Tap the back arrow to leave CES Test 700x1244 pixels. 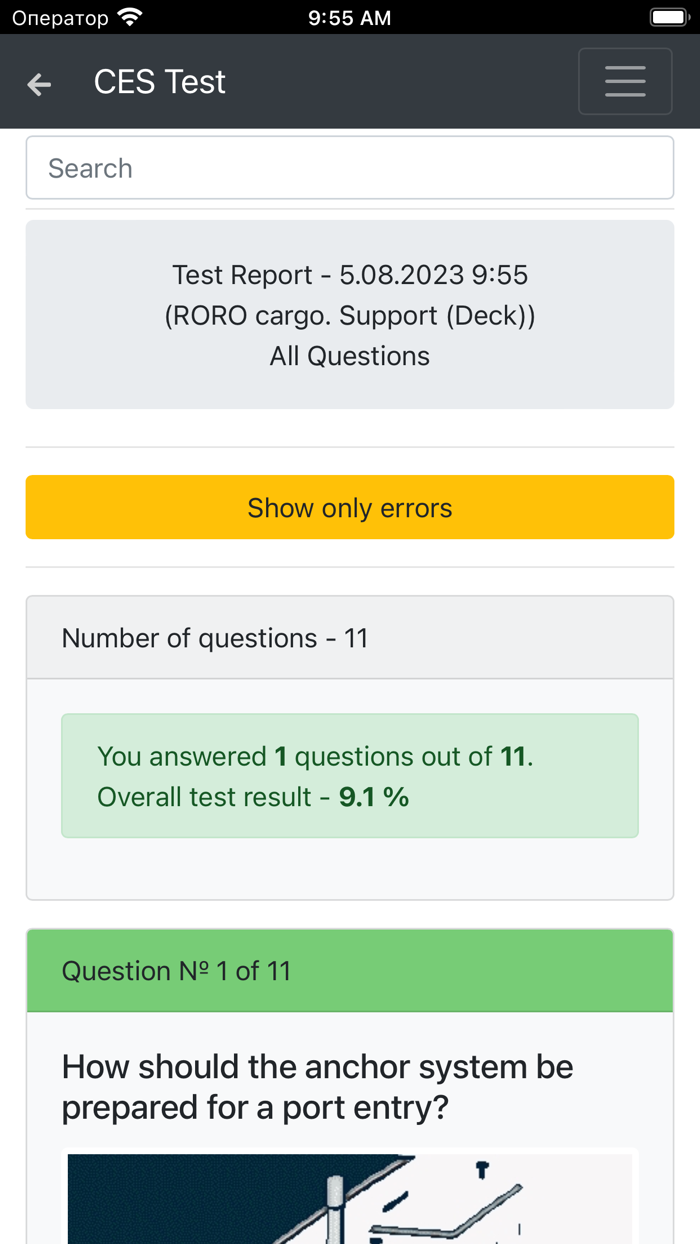click(38, 84)
